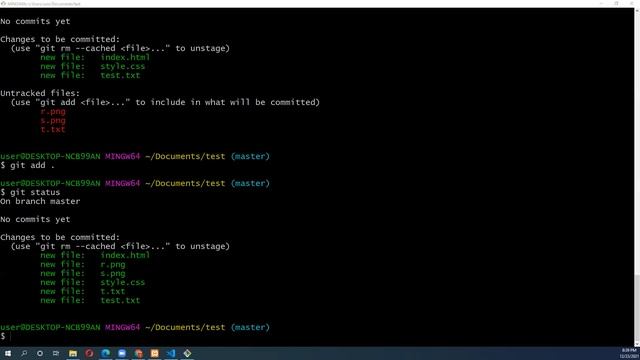Viewport: 640px width, 360px height.
Task: Click the 'git add <file>...' hint line
Action: [x=165, y=102]
